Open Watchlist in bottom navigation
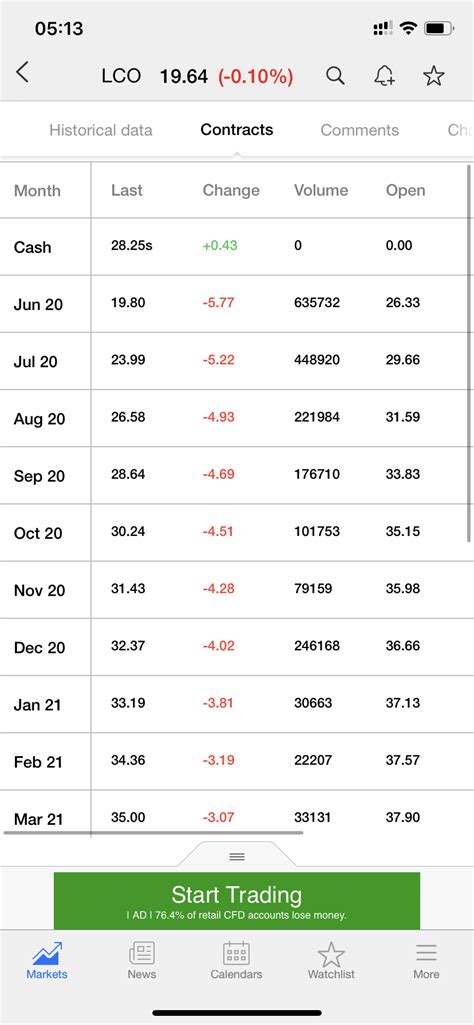 tap(331, 960)
